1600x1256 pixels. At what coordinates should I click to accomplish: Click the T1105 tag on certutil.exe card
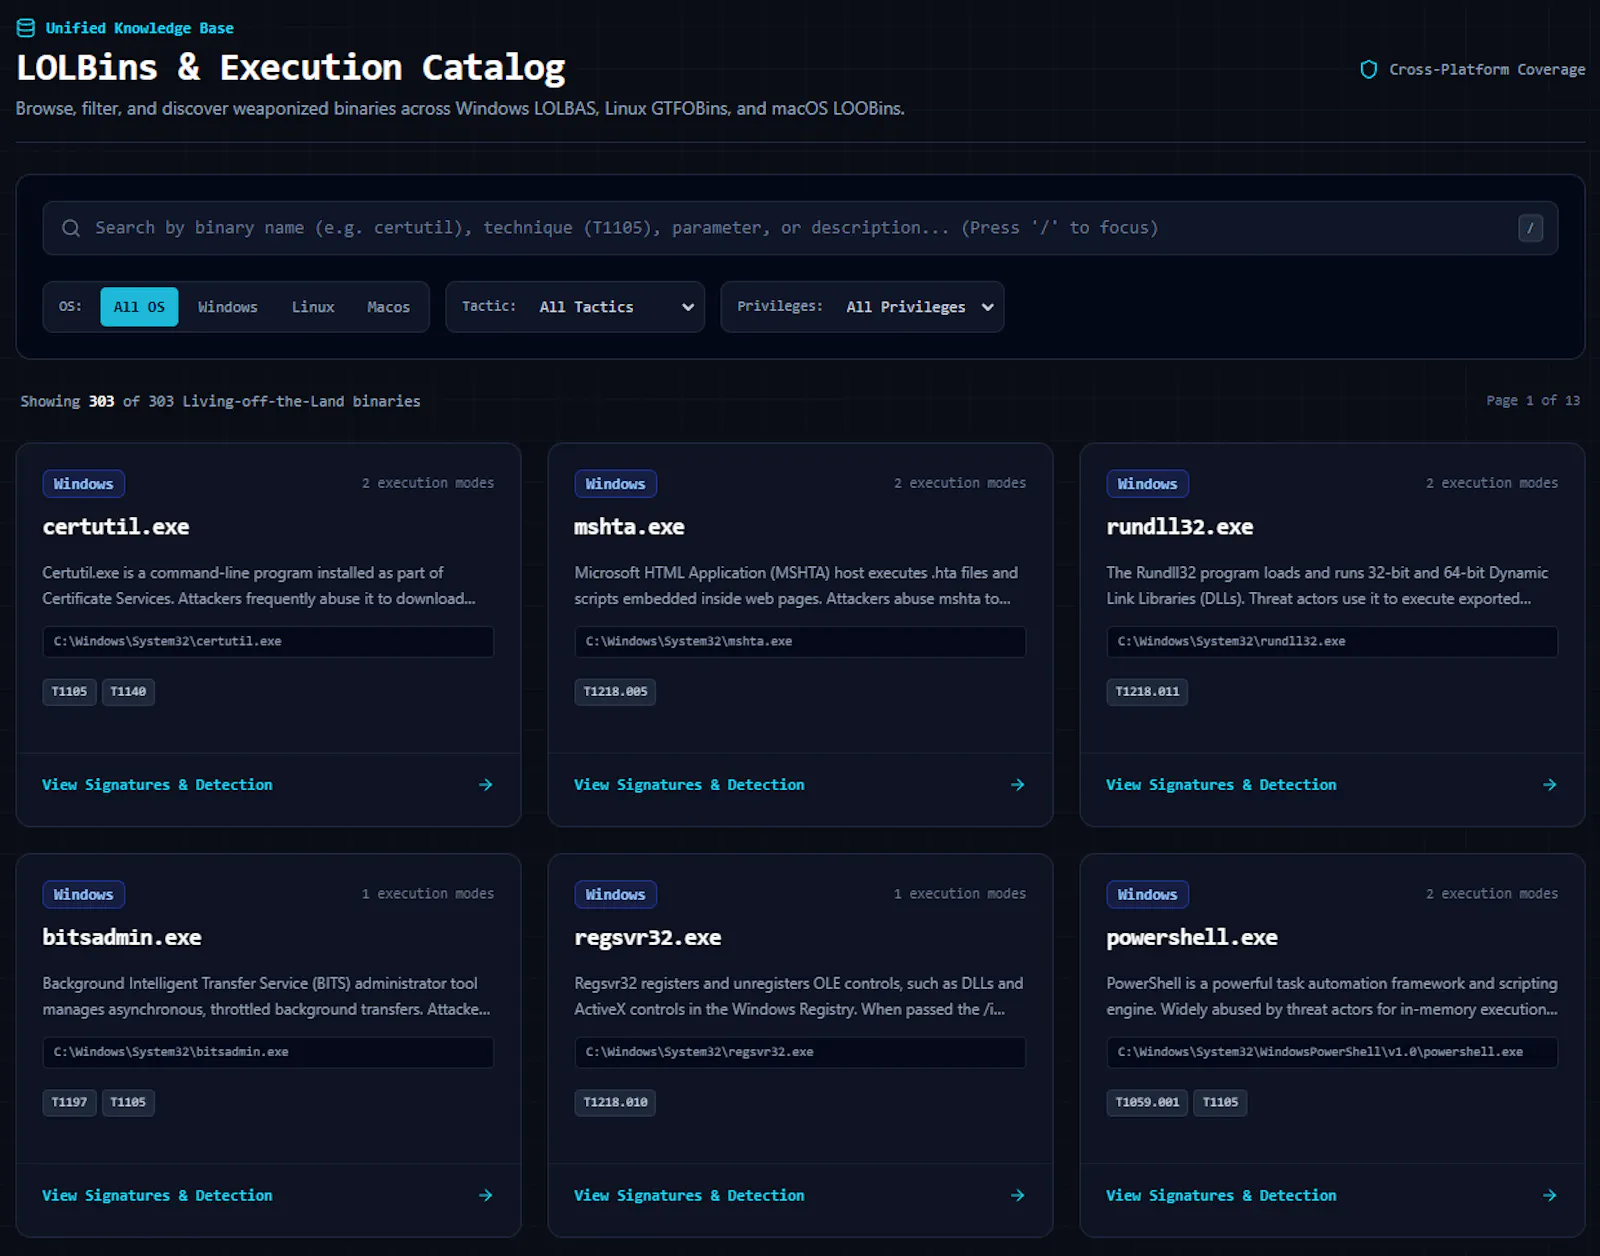point(69,692)
